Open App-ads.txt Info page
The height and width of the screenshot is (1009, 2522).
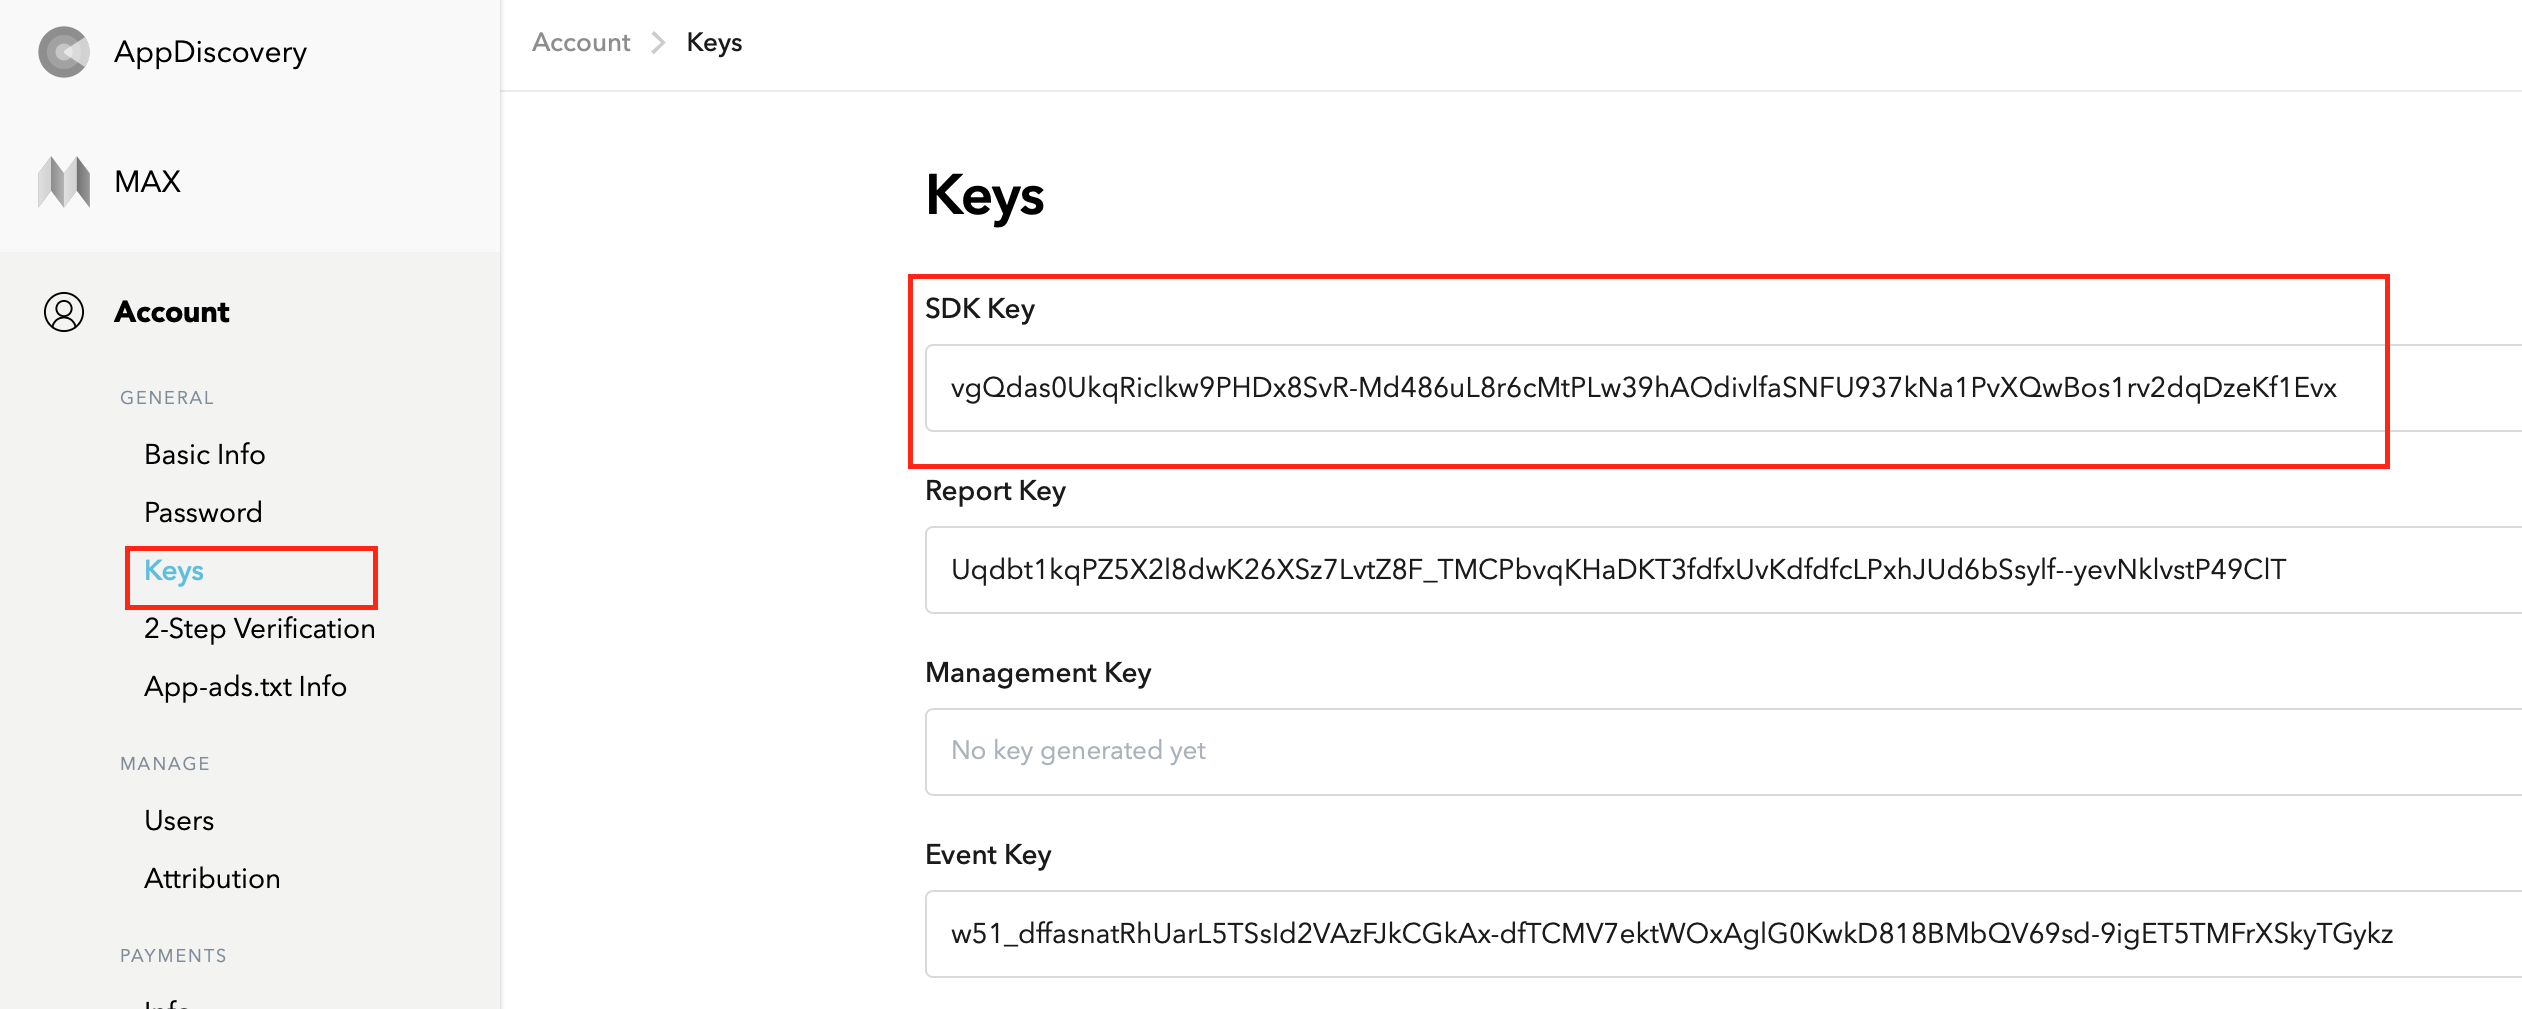[245, 687]
